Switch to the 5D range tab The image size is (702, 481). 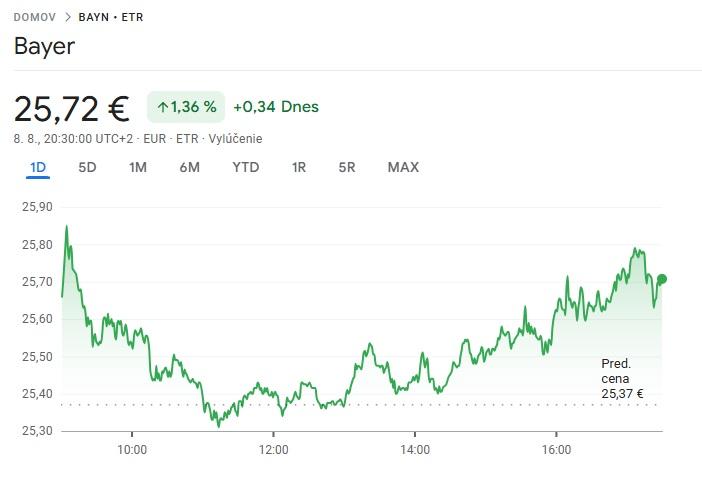(x=87, y=167)
